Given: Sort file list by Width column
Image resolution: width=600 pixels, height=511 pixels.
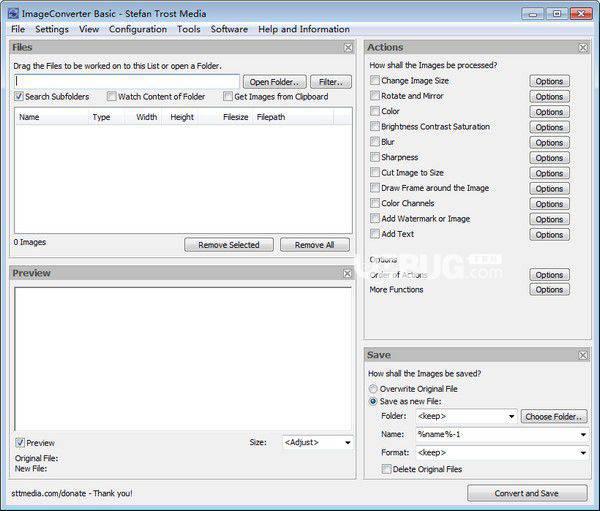Looking at the screenshot, I should [x=143, y=117].
